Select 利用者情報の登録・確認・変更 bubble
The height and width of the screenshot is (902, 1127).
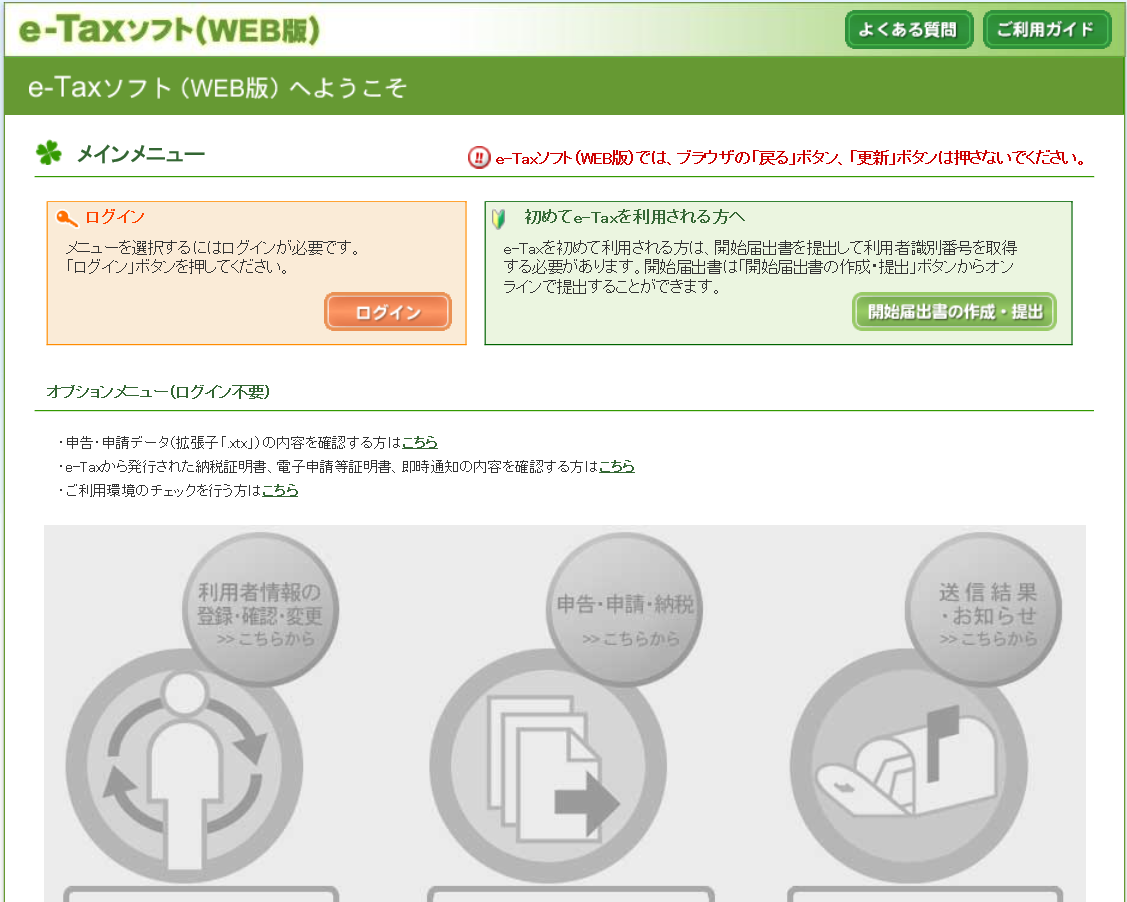tap(259, 611)
